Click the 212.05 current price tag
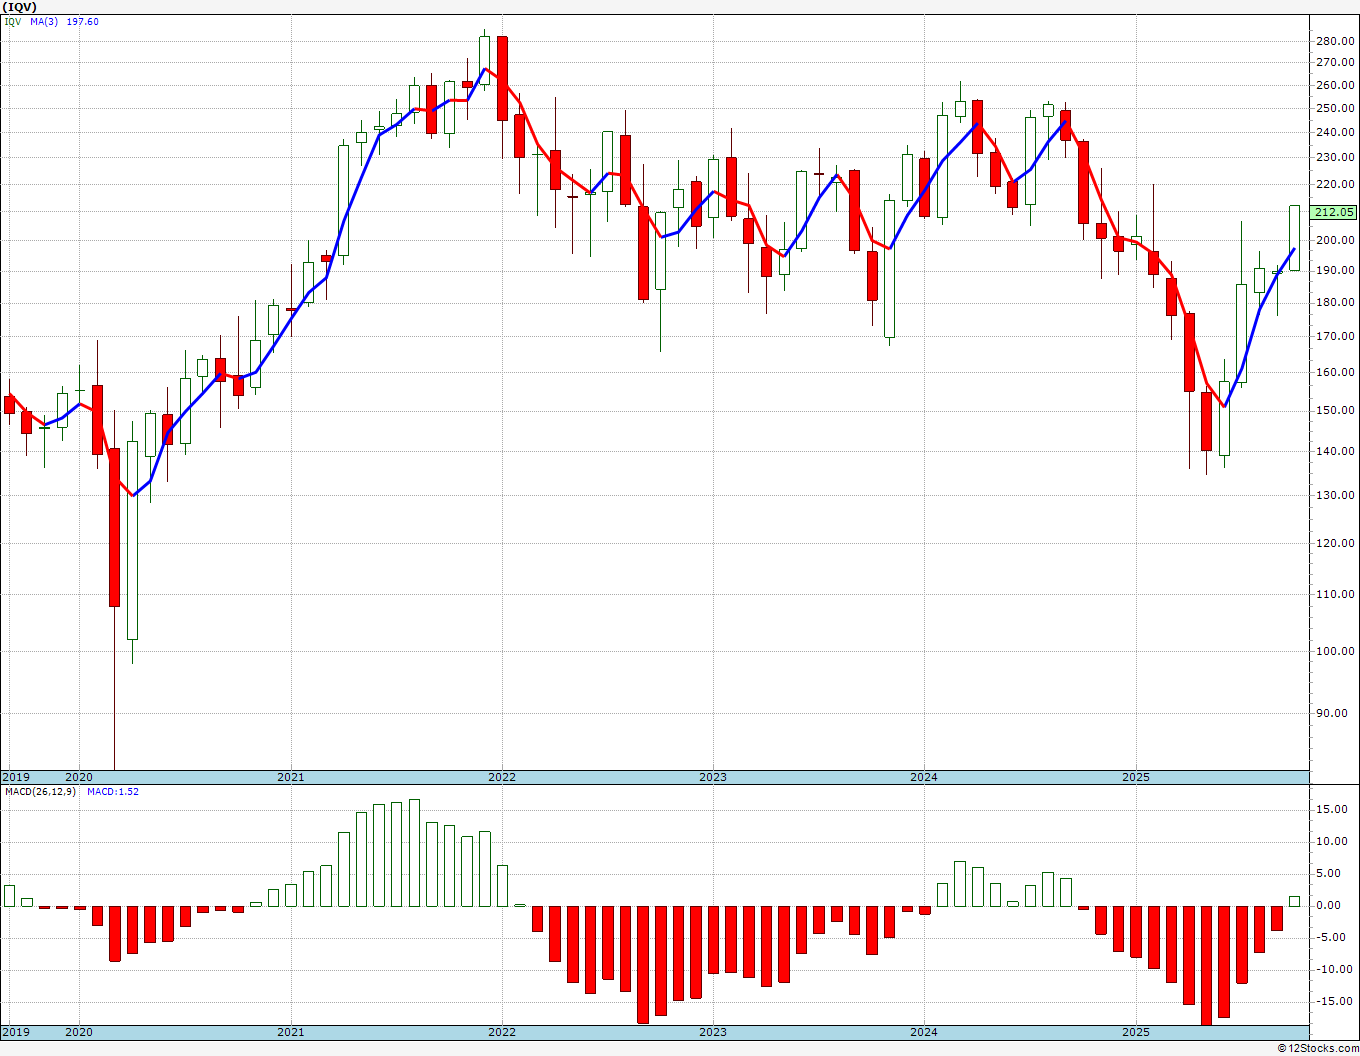This screenshot has height=1056, width=1360. tap(1334, 212)
